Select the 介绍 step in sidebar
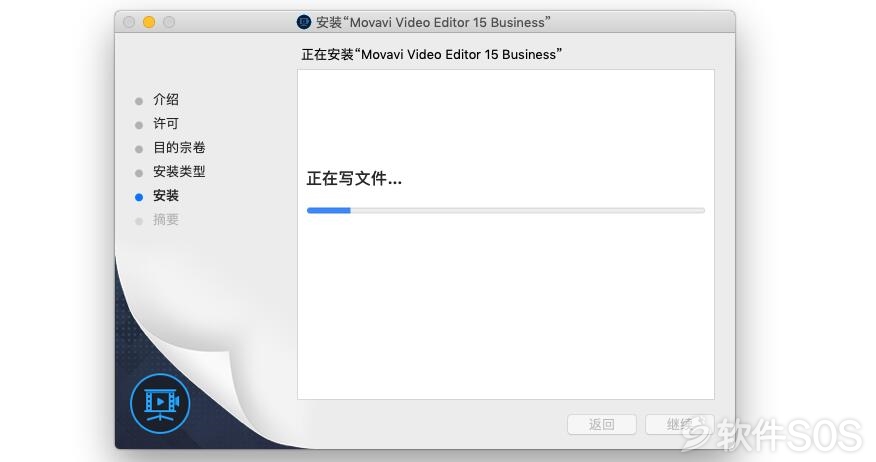This screenshot has height=462, width=876. (166, 100)
